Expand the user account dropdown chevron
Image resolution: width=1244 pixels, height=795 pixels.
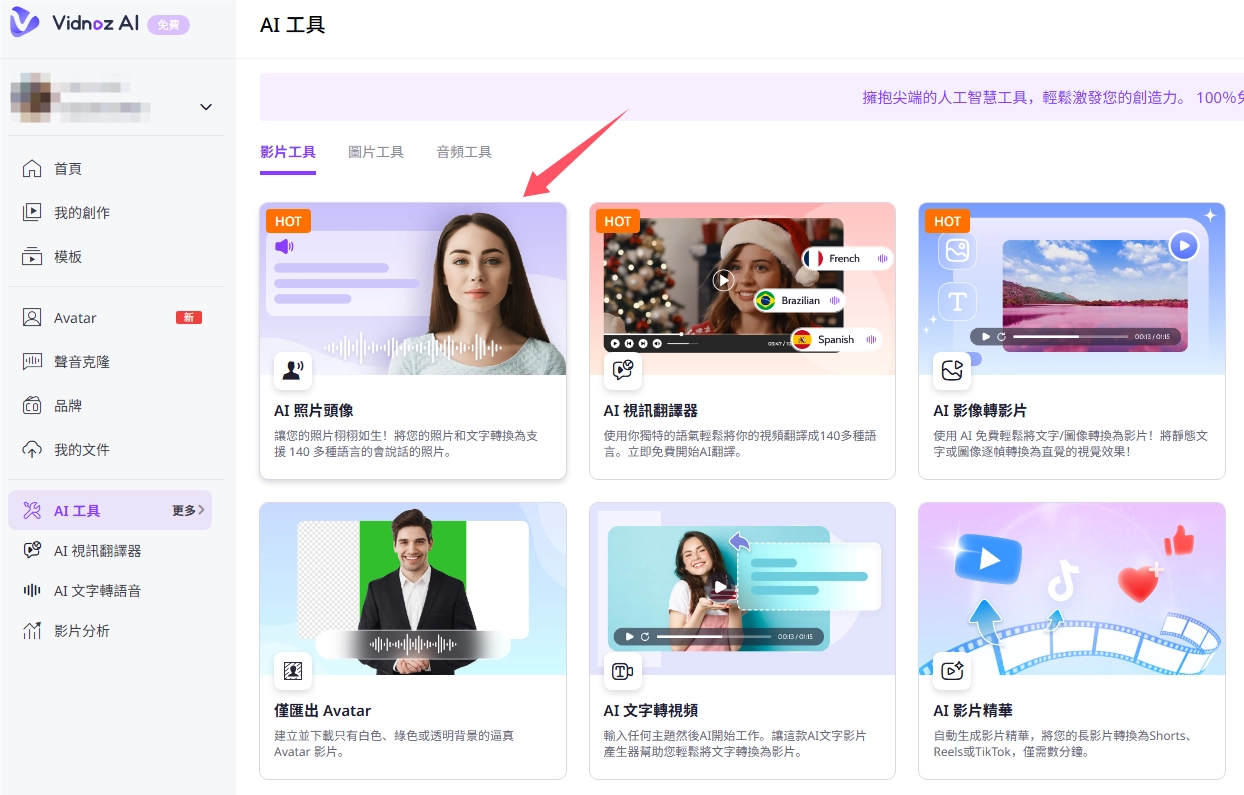206,107
